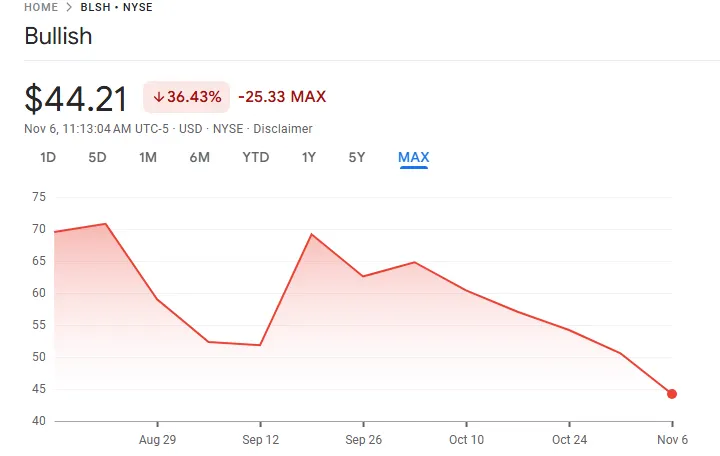Switch to the 5D range tab
Viewport: 720px width, 456px height.
click(x=97, y=157)
